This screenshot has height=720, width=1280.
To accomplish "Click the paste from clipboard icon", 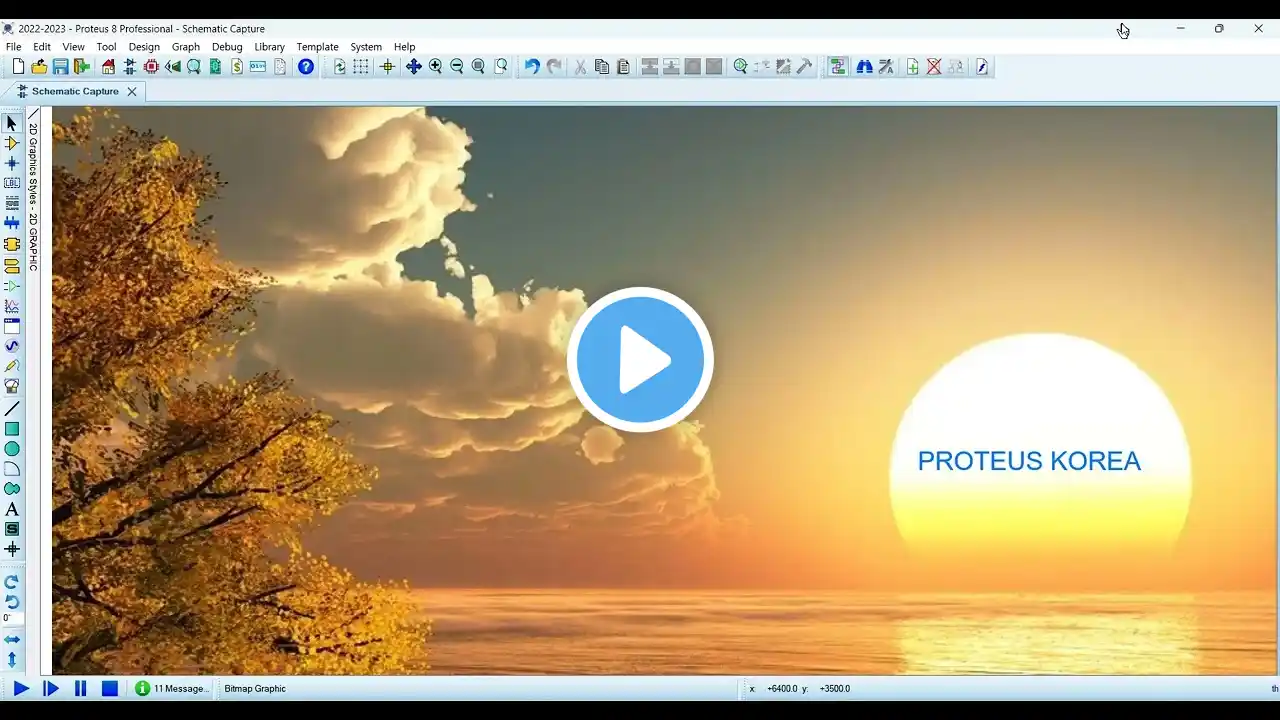I will [623, 67].
